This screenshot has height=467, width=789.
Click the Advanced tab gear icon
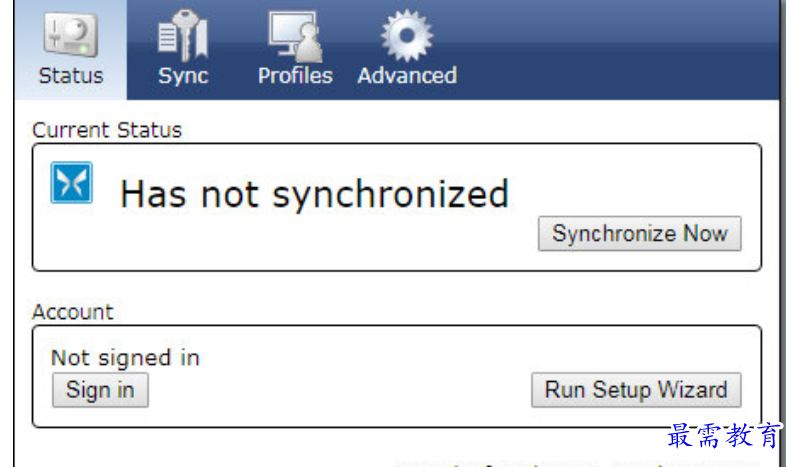406,34
